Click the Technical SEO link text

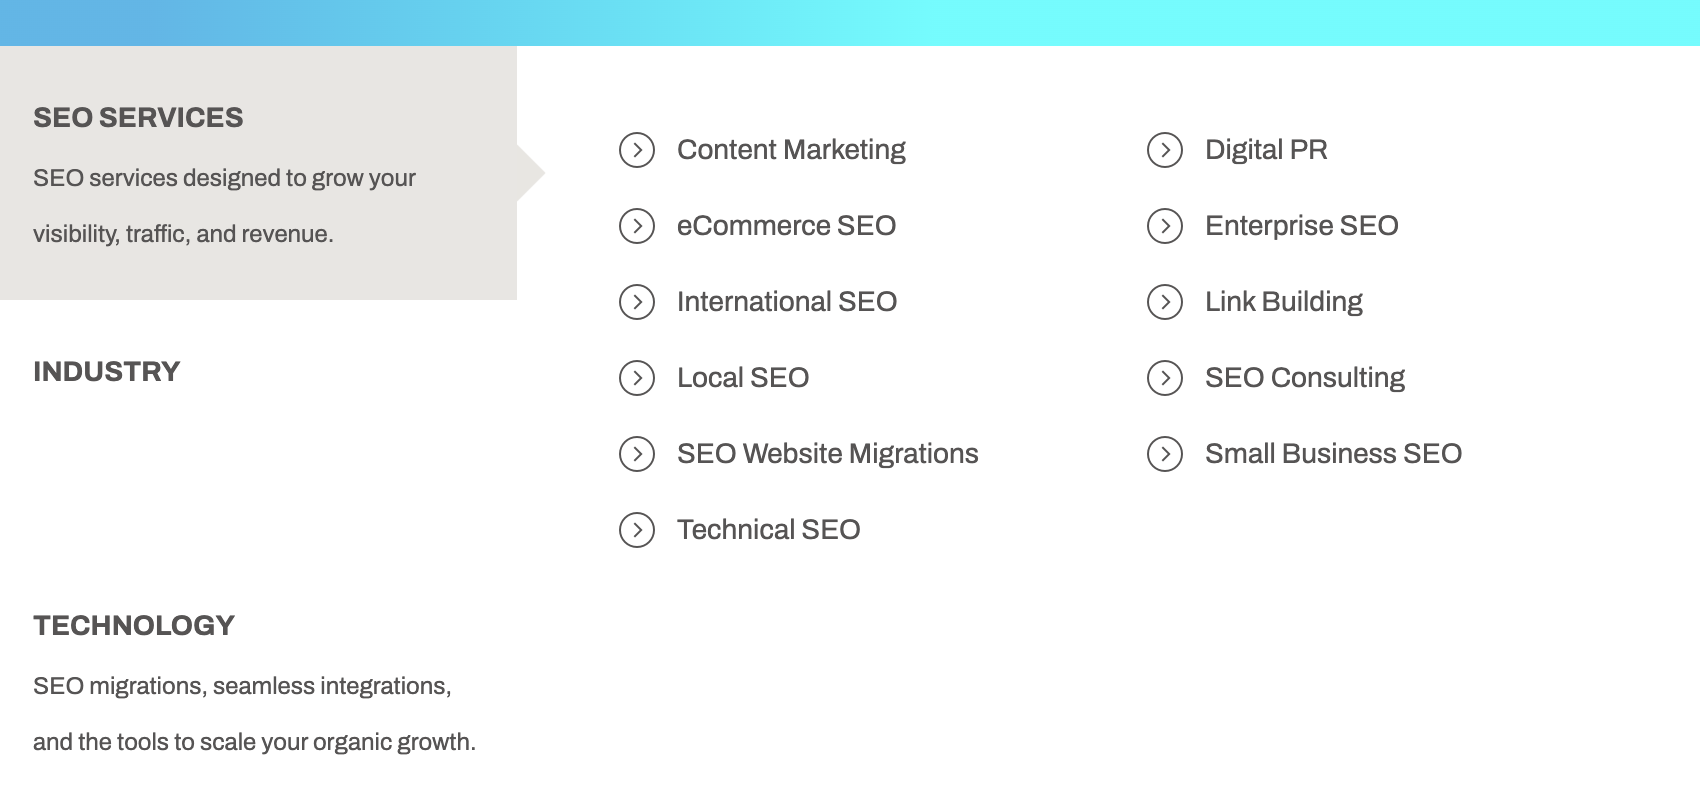tap(768, 530)
